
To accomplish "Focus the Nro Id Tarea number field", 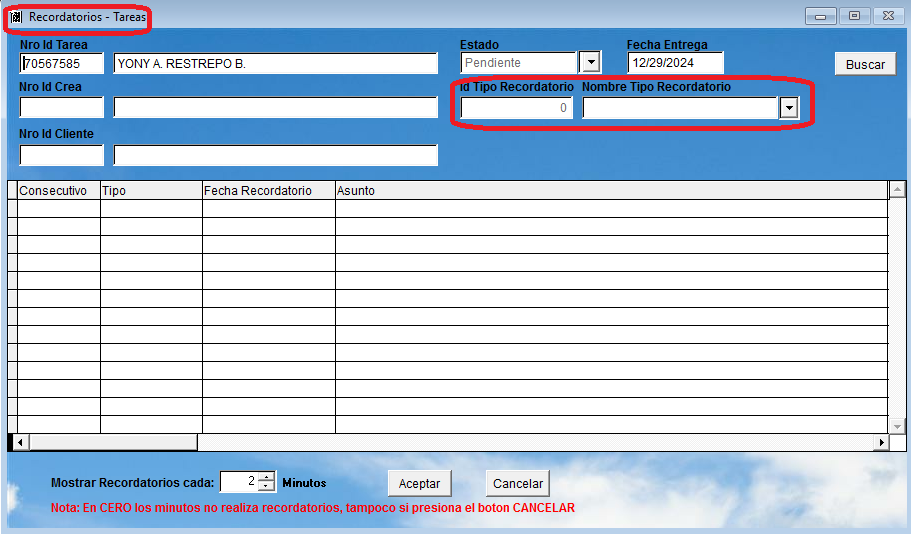I will tap(62, 63).
